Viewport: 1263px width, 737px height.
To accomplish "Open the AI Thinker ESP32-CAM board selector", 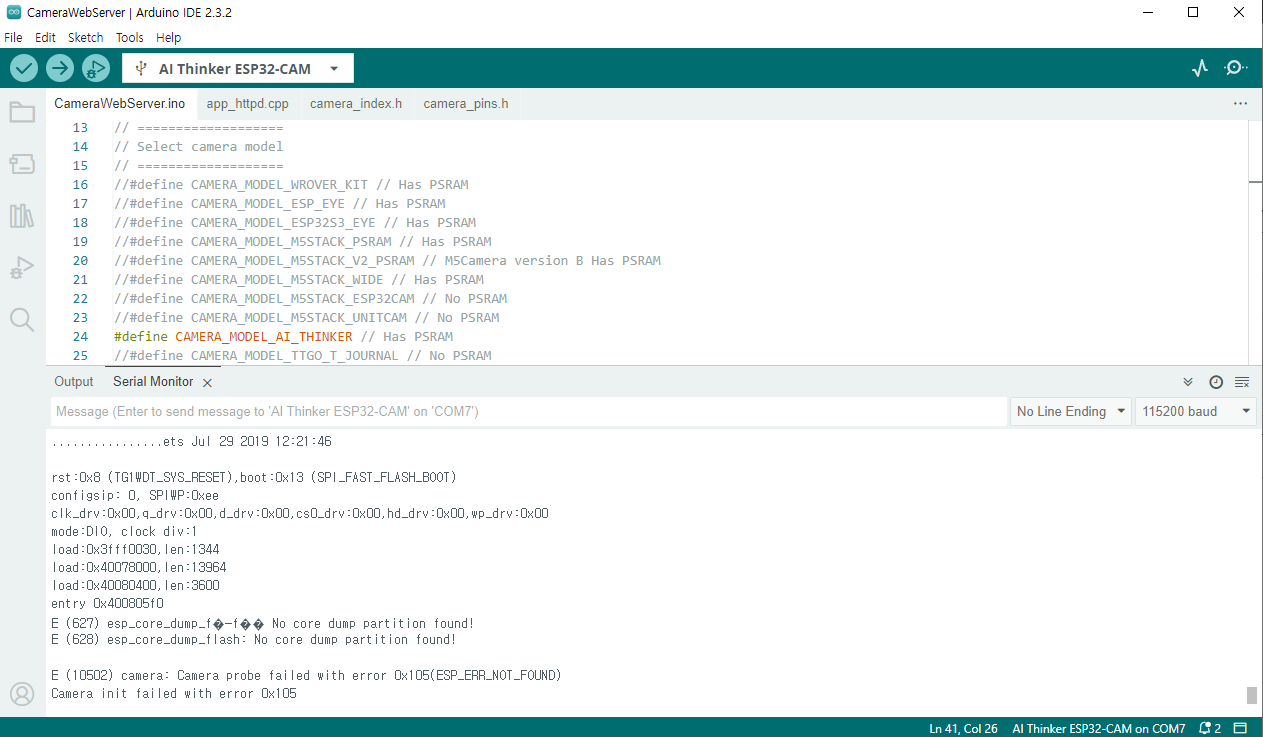I will tap(238, 69).
